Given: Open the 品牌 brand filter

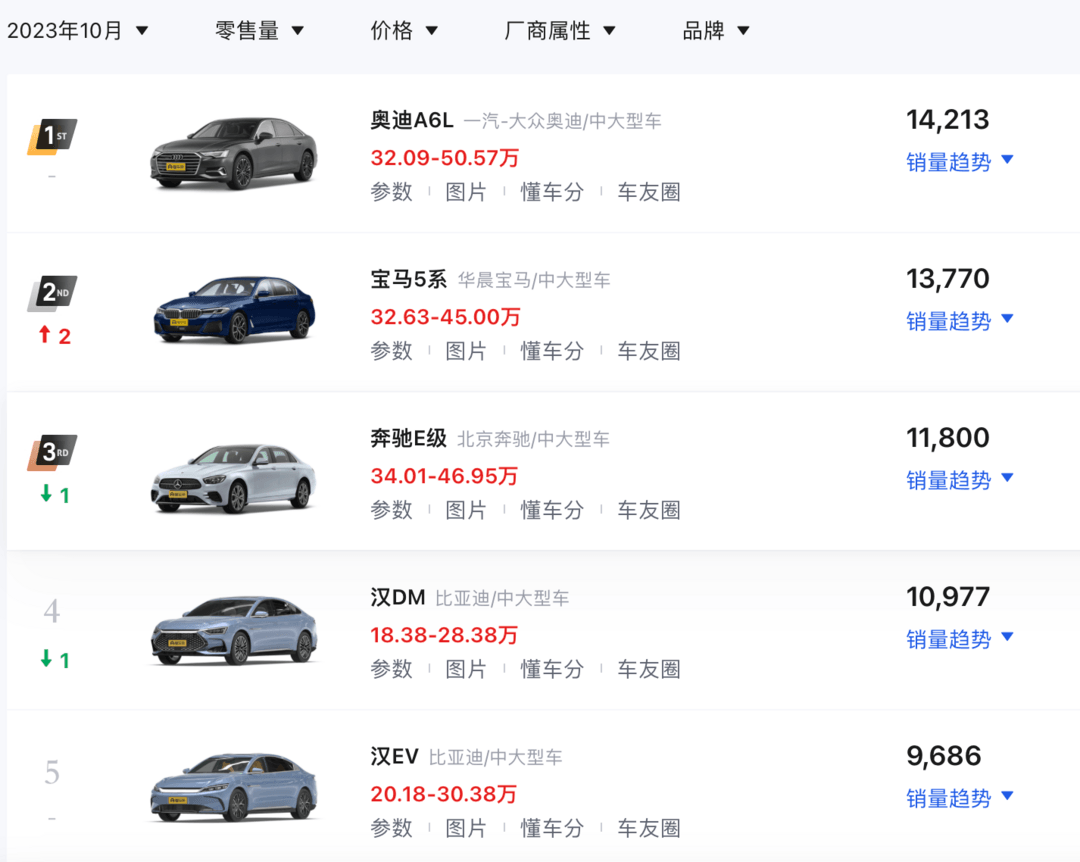Looking at the screenshot, I should [716, 30].
